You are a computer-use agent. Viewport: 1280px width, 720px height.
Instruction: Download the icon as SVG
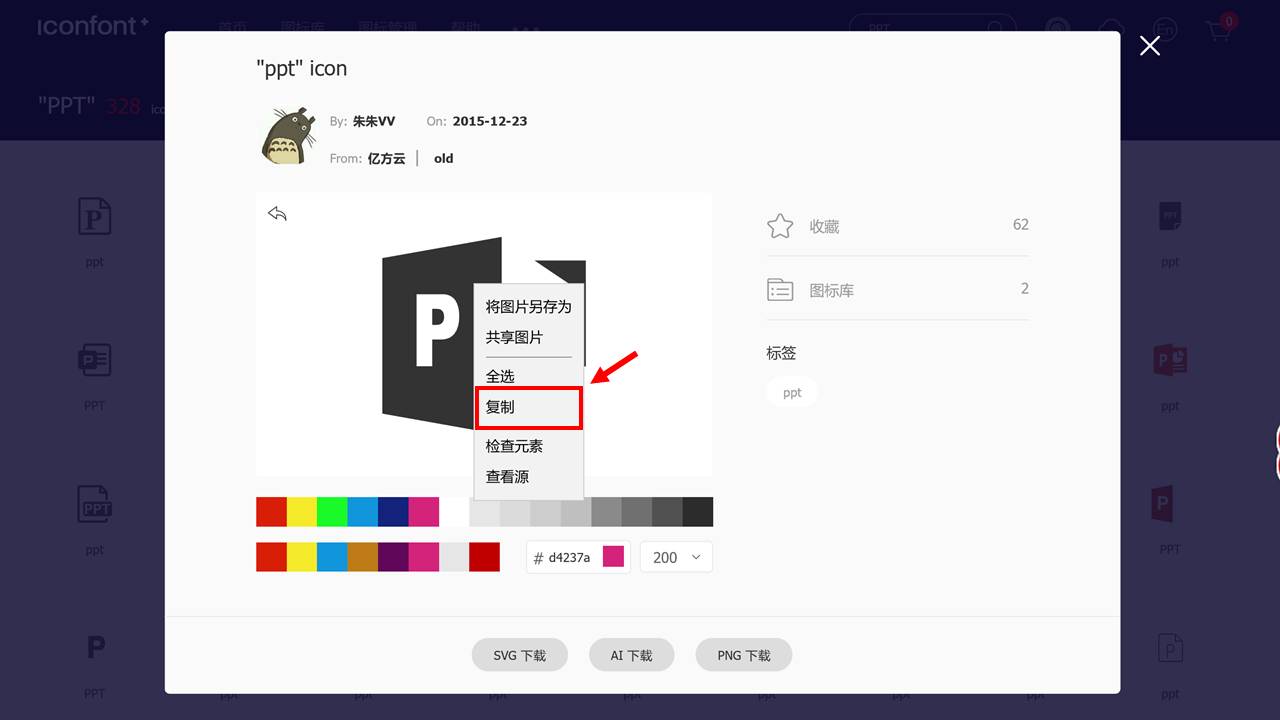point(520,655)
